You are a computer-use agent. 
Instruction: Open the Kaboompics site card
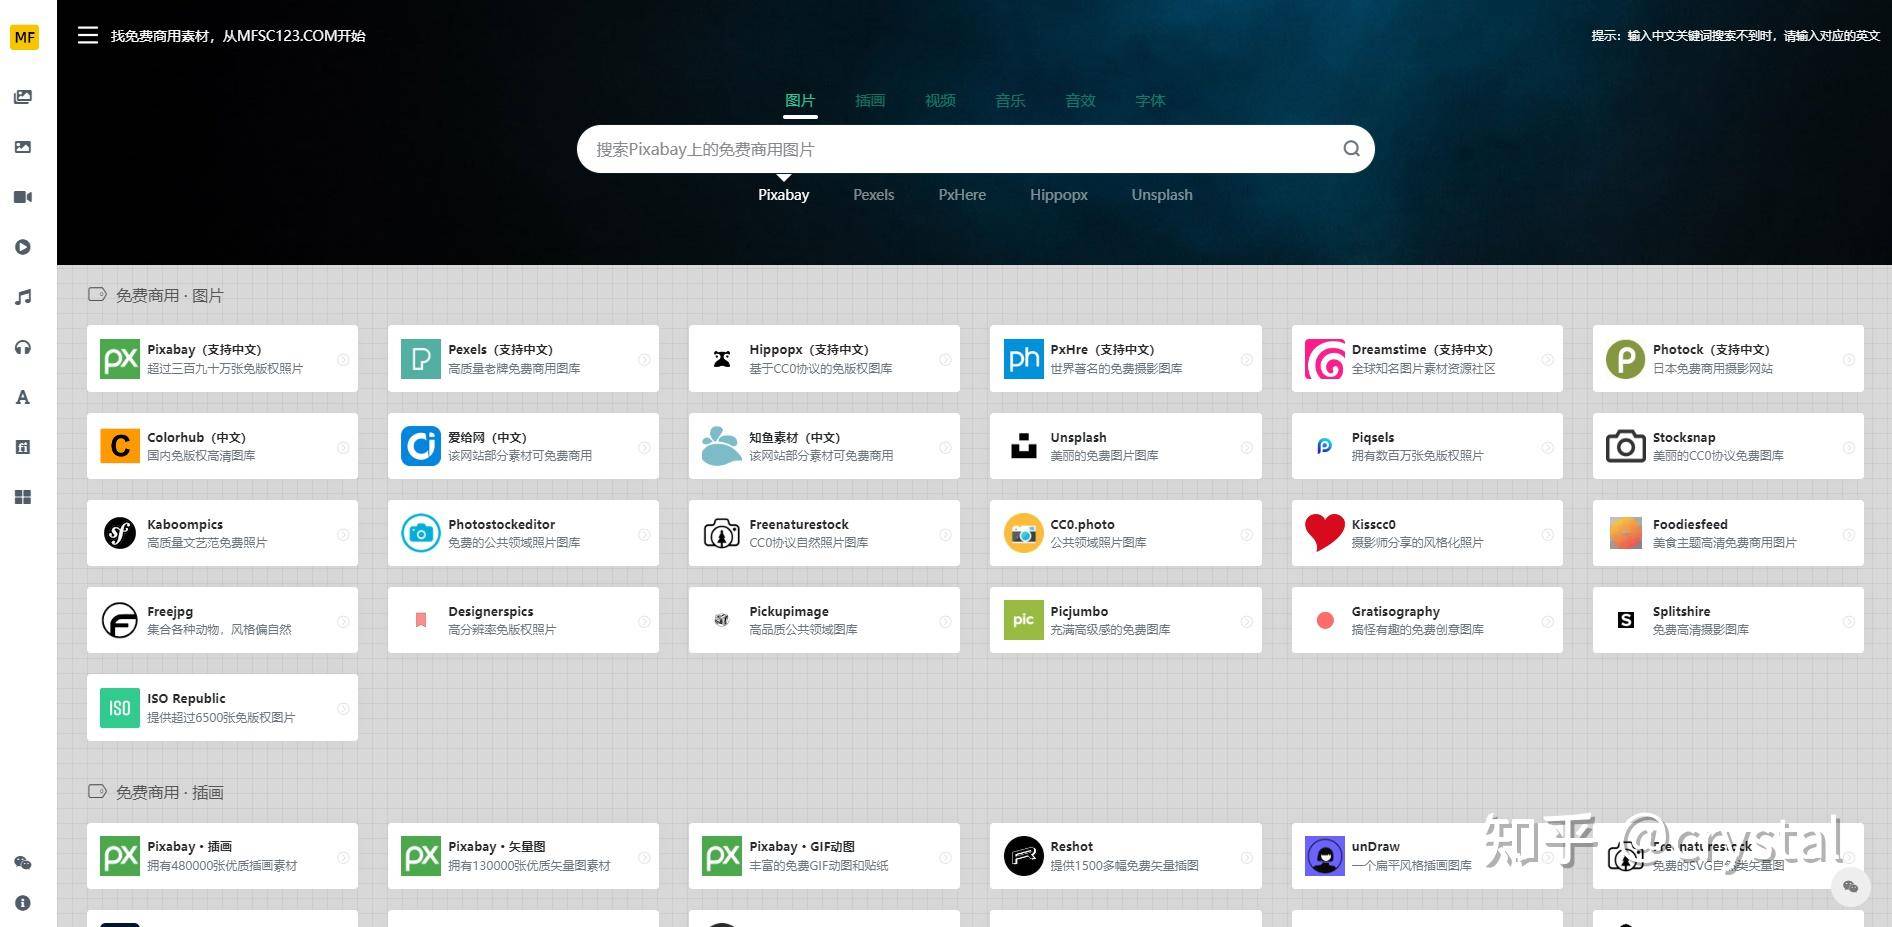tap(222, 533)
